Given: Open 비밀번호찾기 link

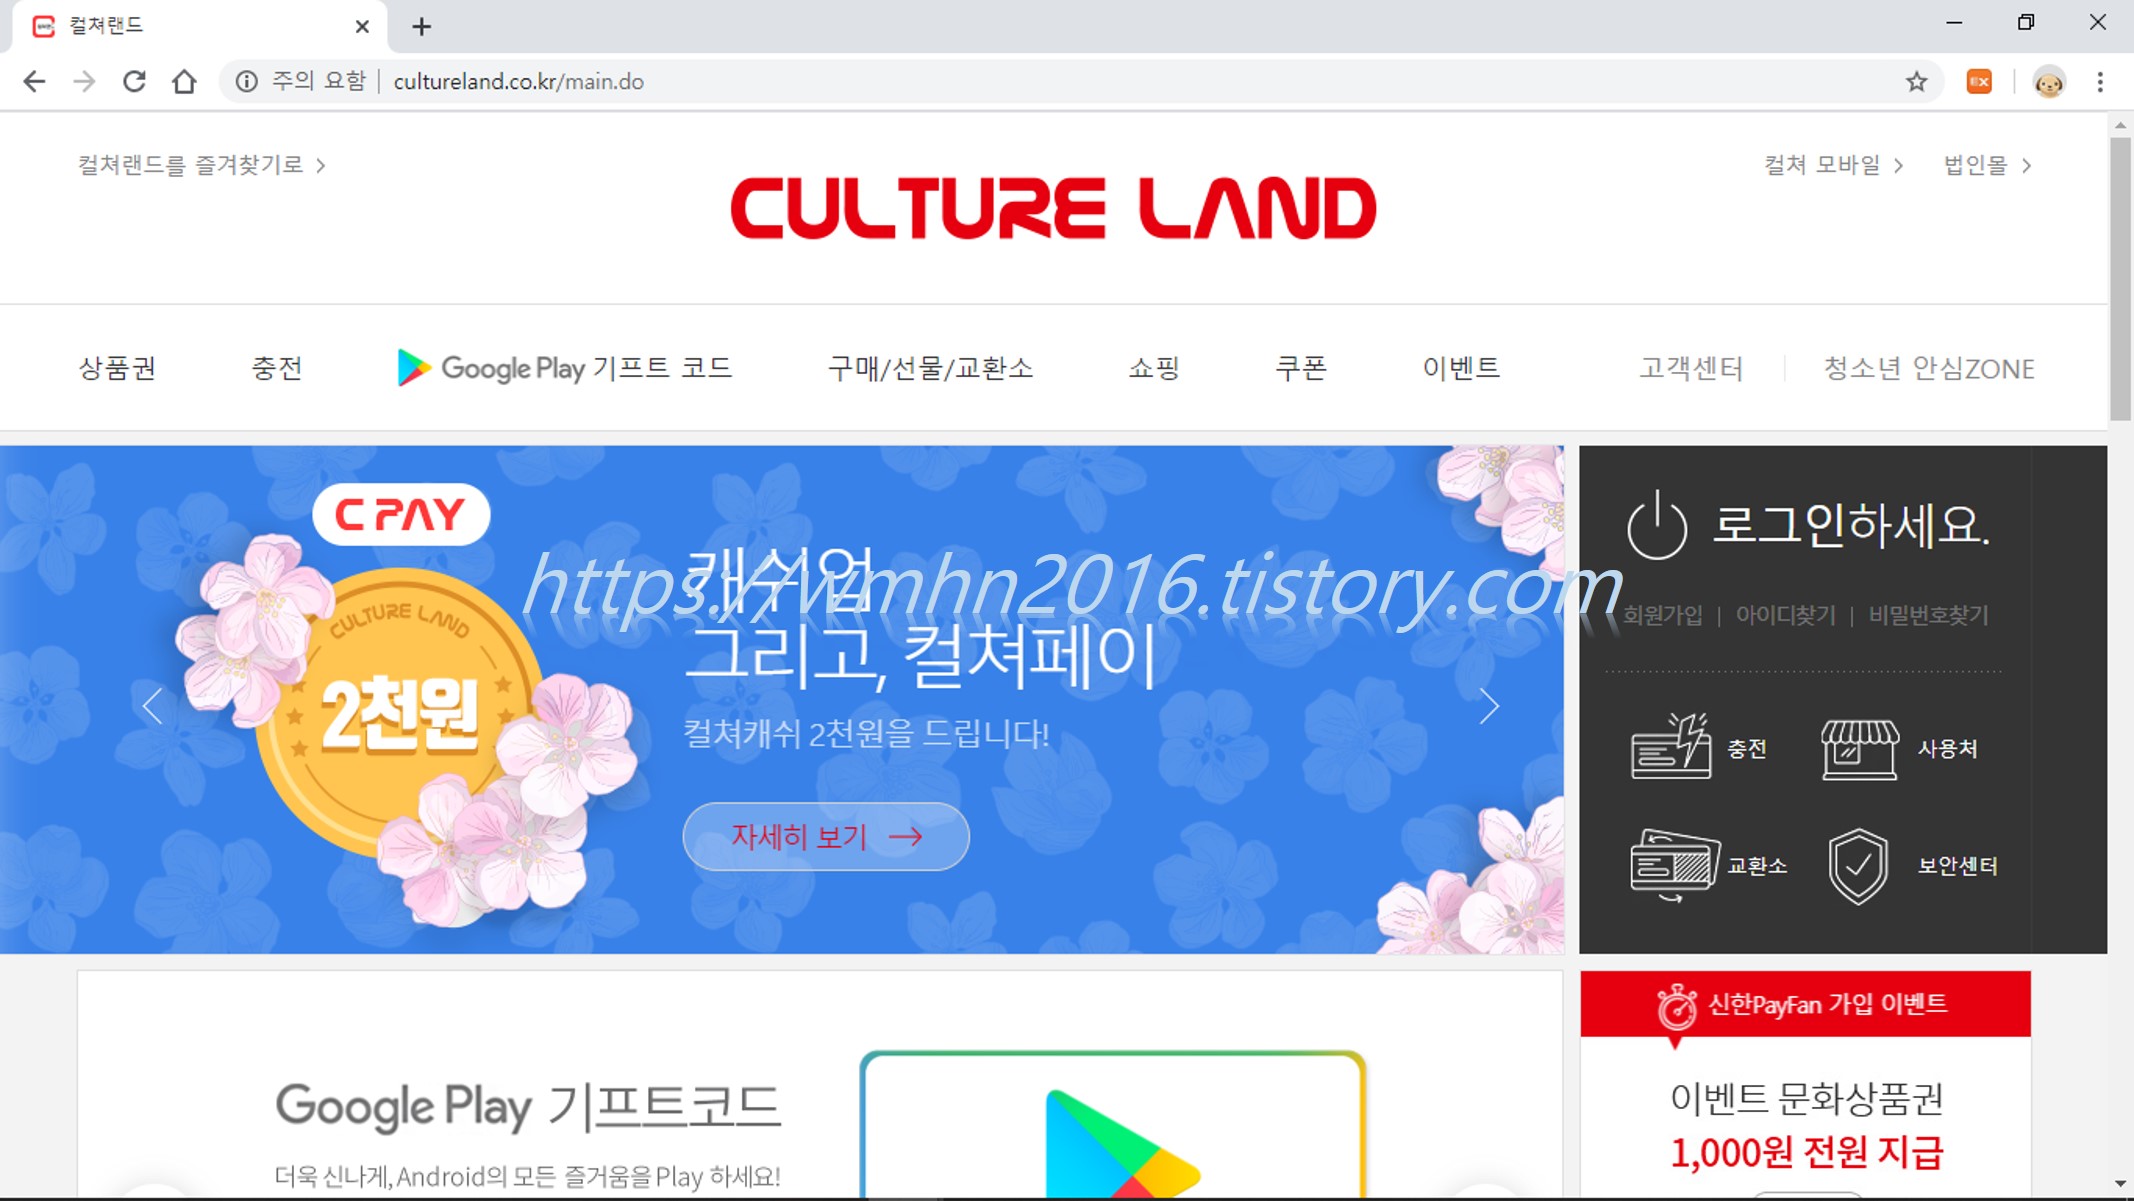Looking at the screenshot, I should 1928,615.
